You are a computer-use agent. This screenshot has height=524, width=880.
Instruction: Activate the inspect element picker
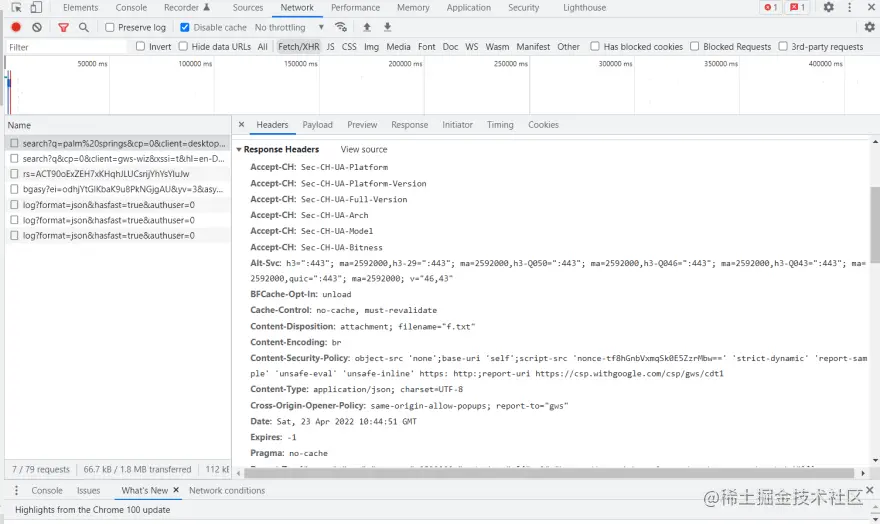16,7
